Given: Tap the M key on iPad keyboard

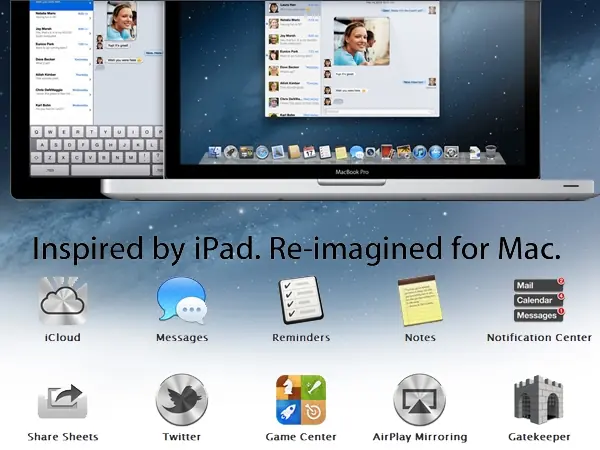Looking at the screenshot, I should point(131,157).
